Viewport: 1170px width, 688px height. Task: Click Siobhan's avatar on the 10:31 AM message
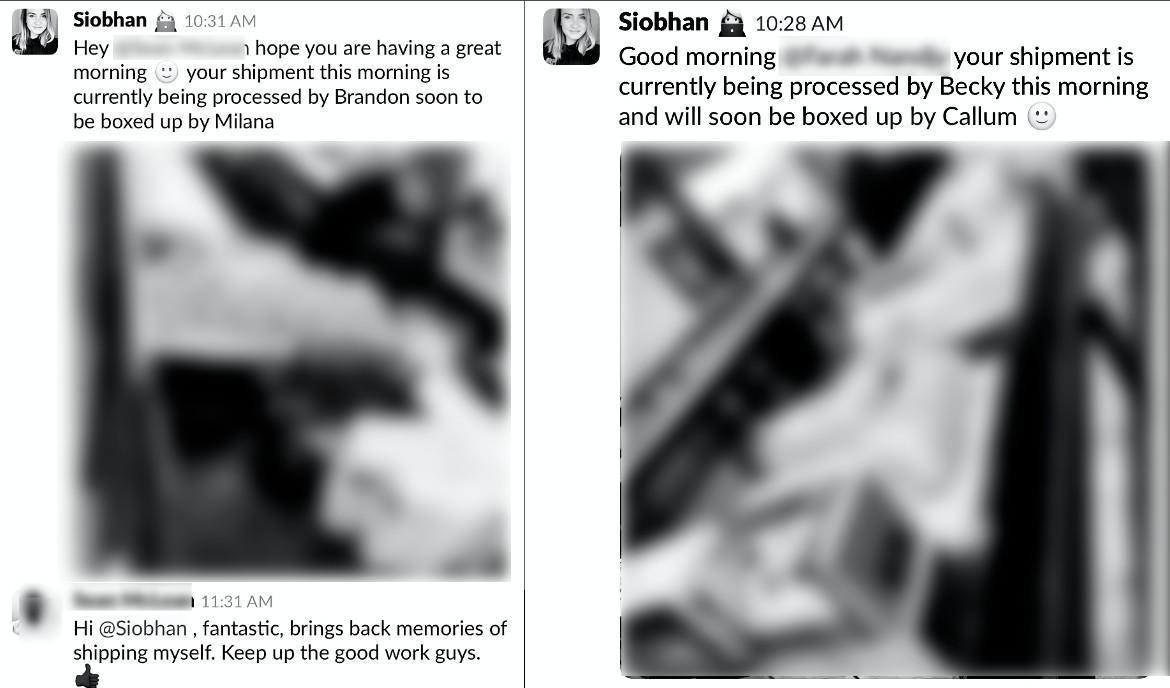[35, 32]
